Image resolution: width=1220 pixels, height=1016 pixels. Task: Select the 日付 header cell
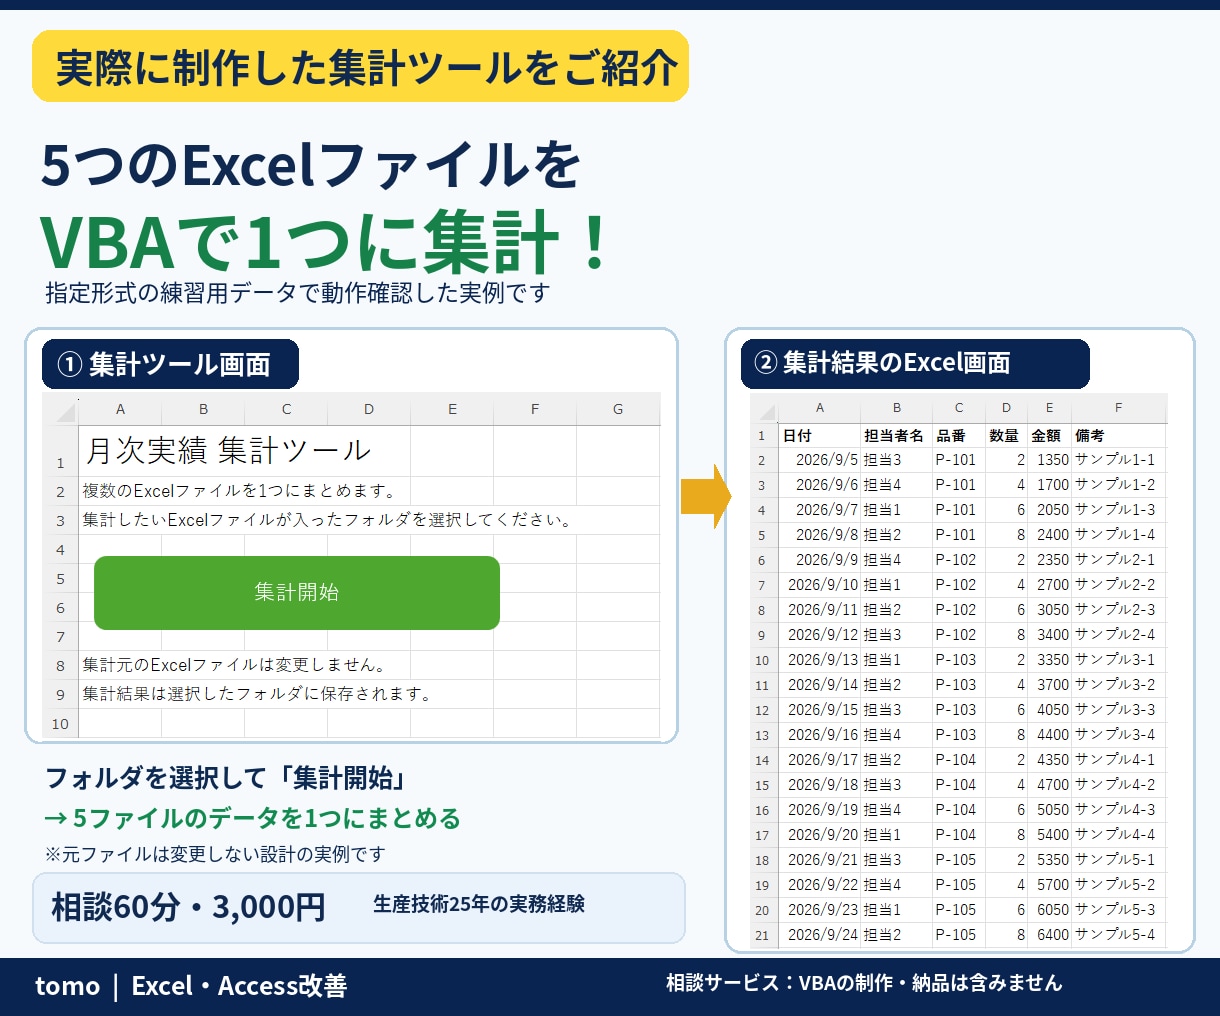click(x=820, y=435)
